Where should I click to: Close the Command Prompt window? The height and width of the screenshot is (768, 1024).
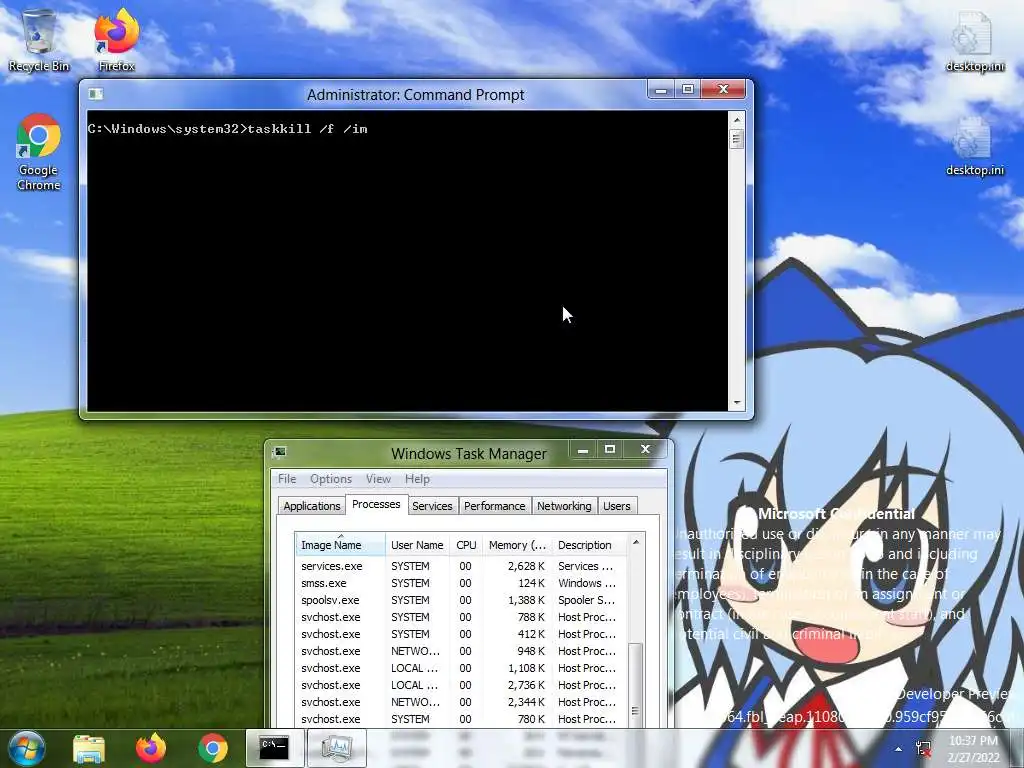(x=723, y=89)
